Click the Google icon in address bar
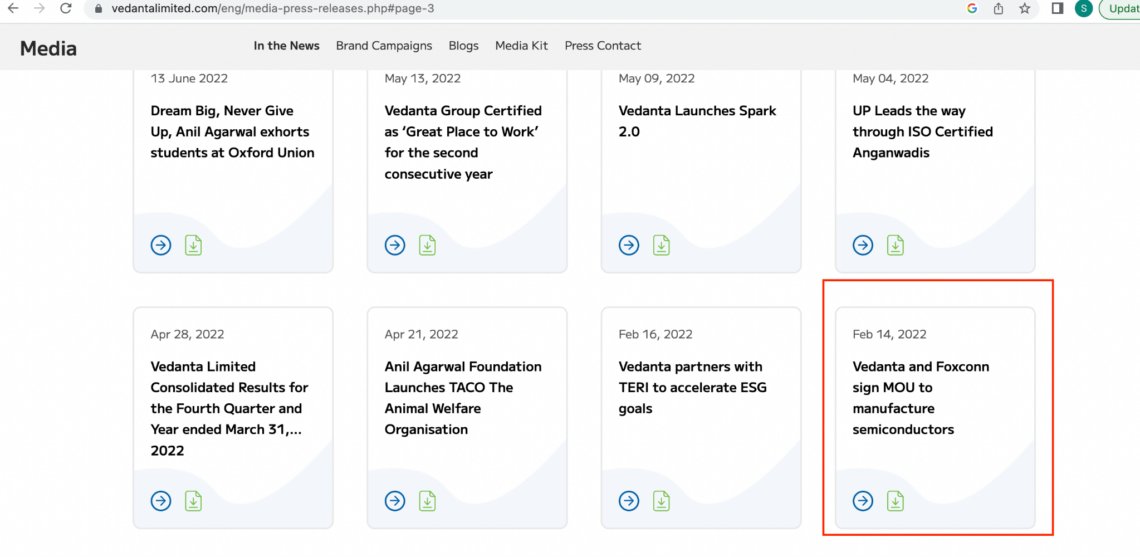The height and width of the screenshot is (557, 1140). (x=972, y=9)
